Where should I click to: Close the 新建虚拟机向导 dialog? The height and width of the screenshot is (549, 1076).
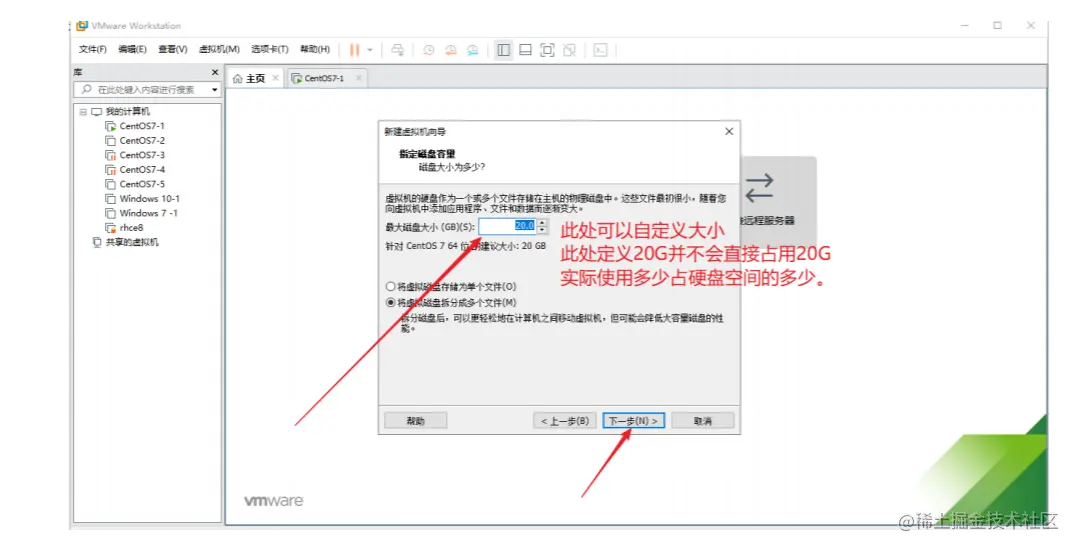[x=729, y=131]
